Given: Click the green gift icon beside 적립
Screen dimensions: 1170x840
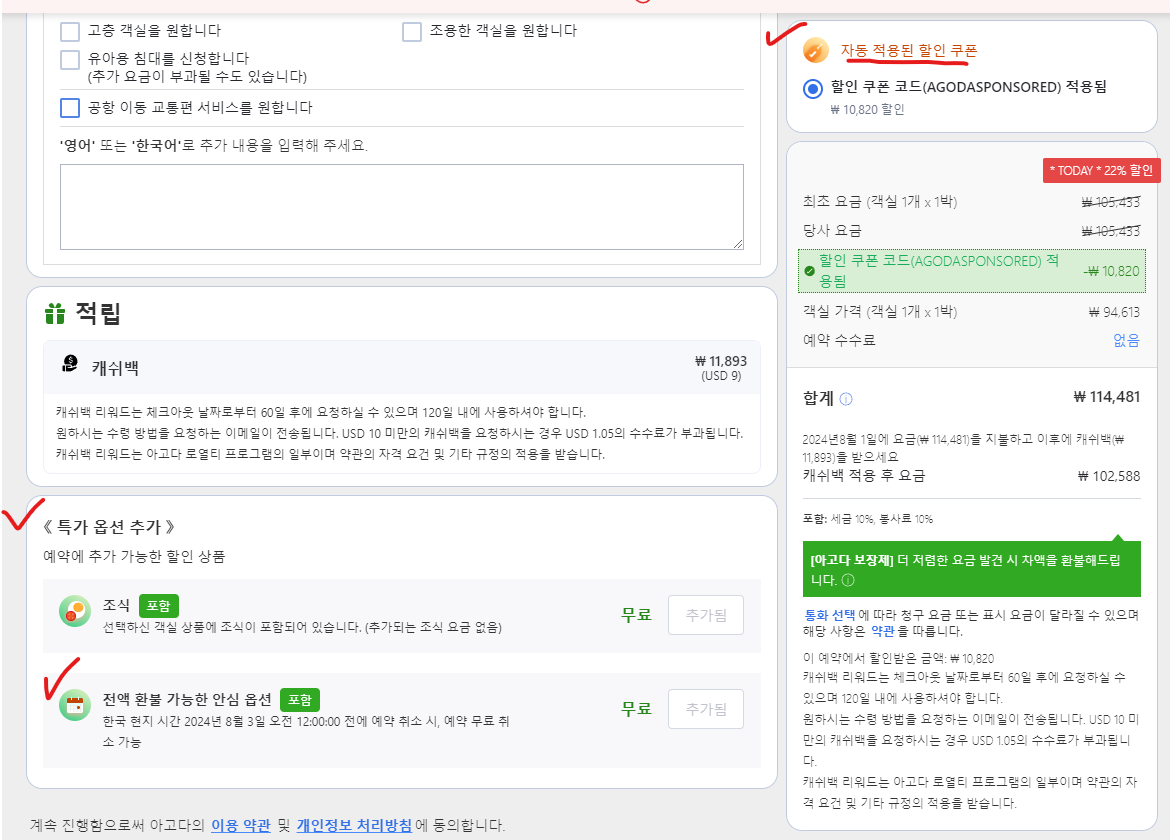Looking at the screenshot, I should click(x=54, y=314).
